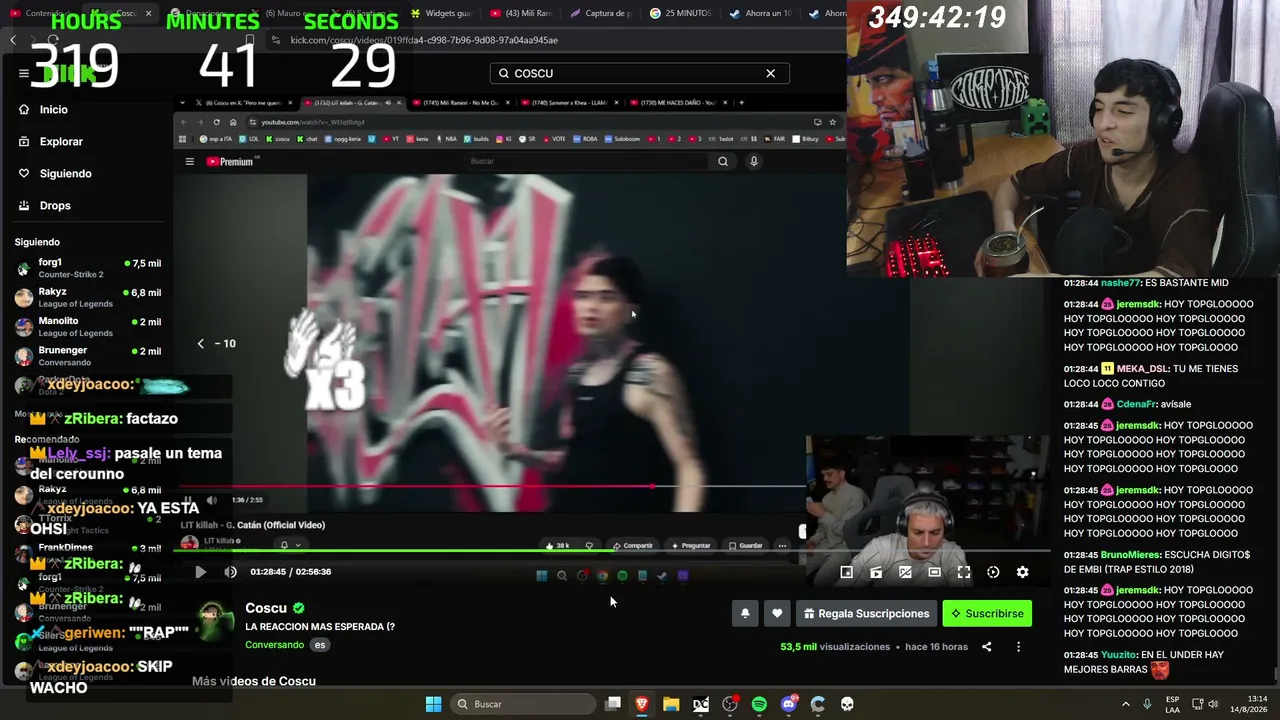The width and height of the screenshot is (1280, 720).
Task: Open Kick player settings gear
Action: pos(1022,572)
